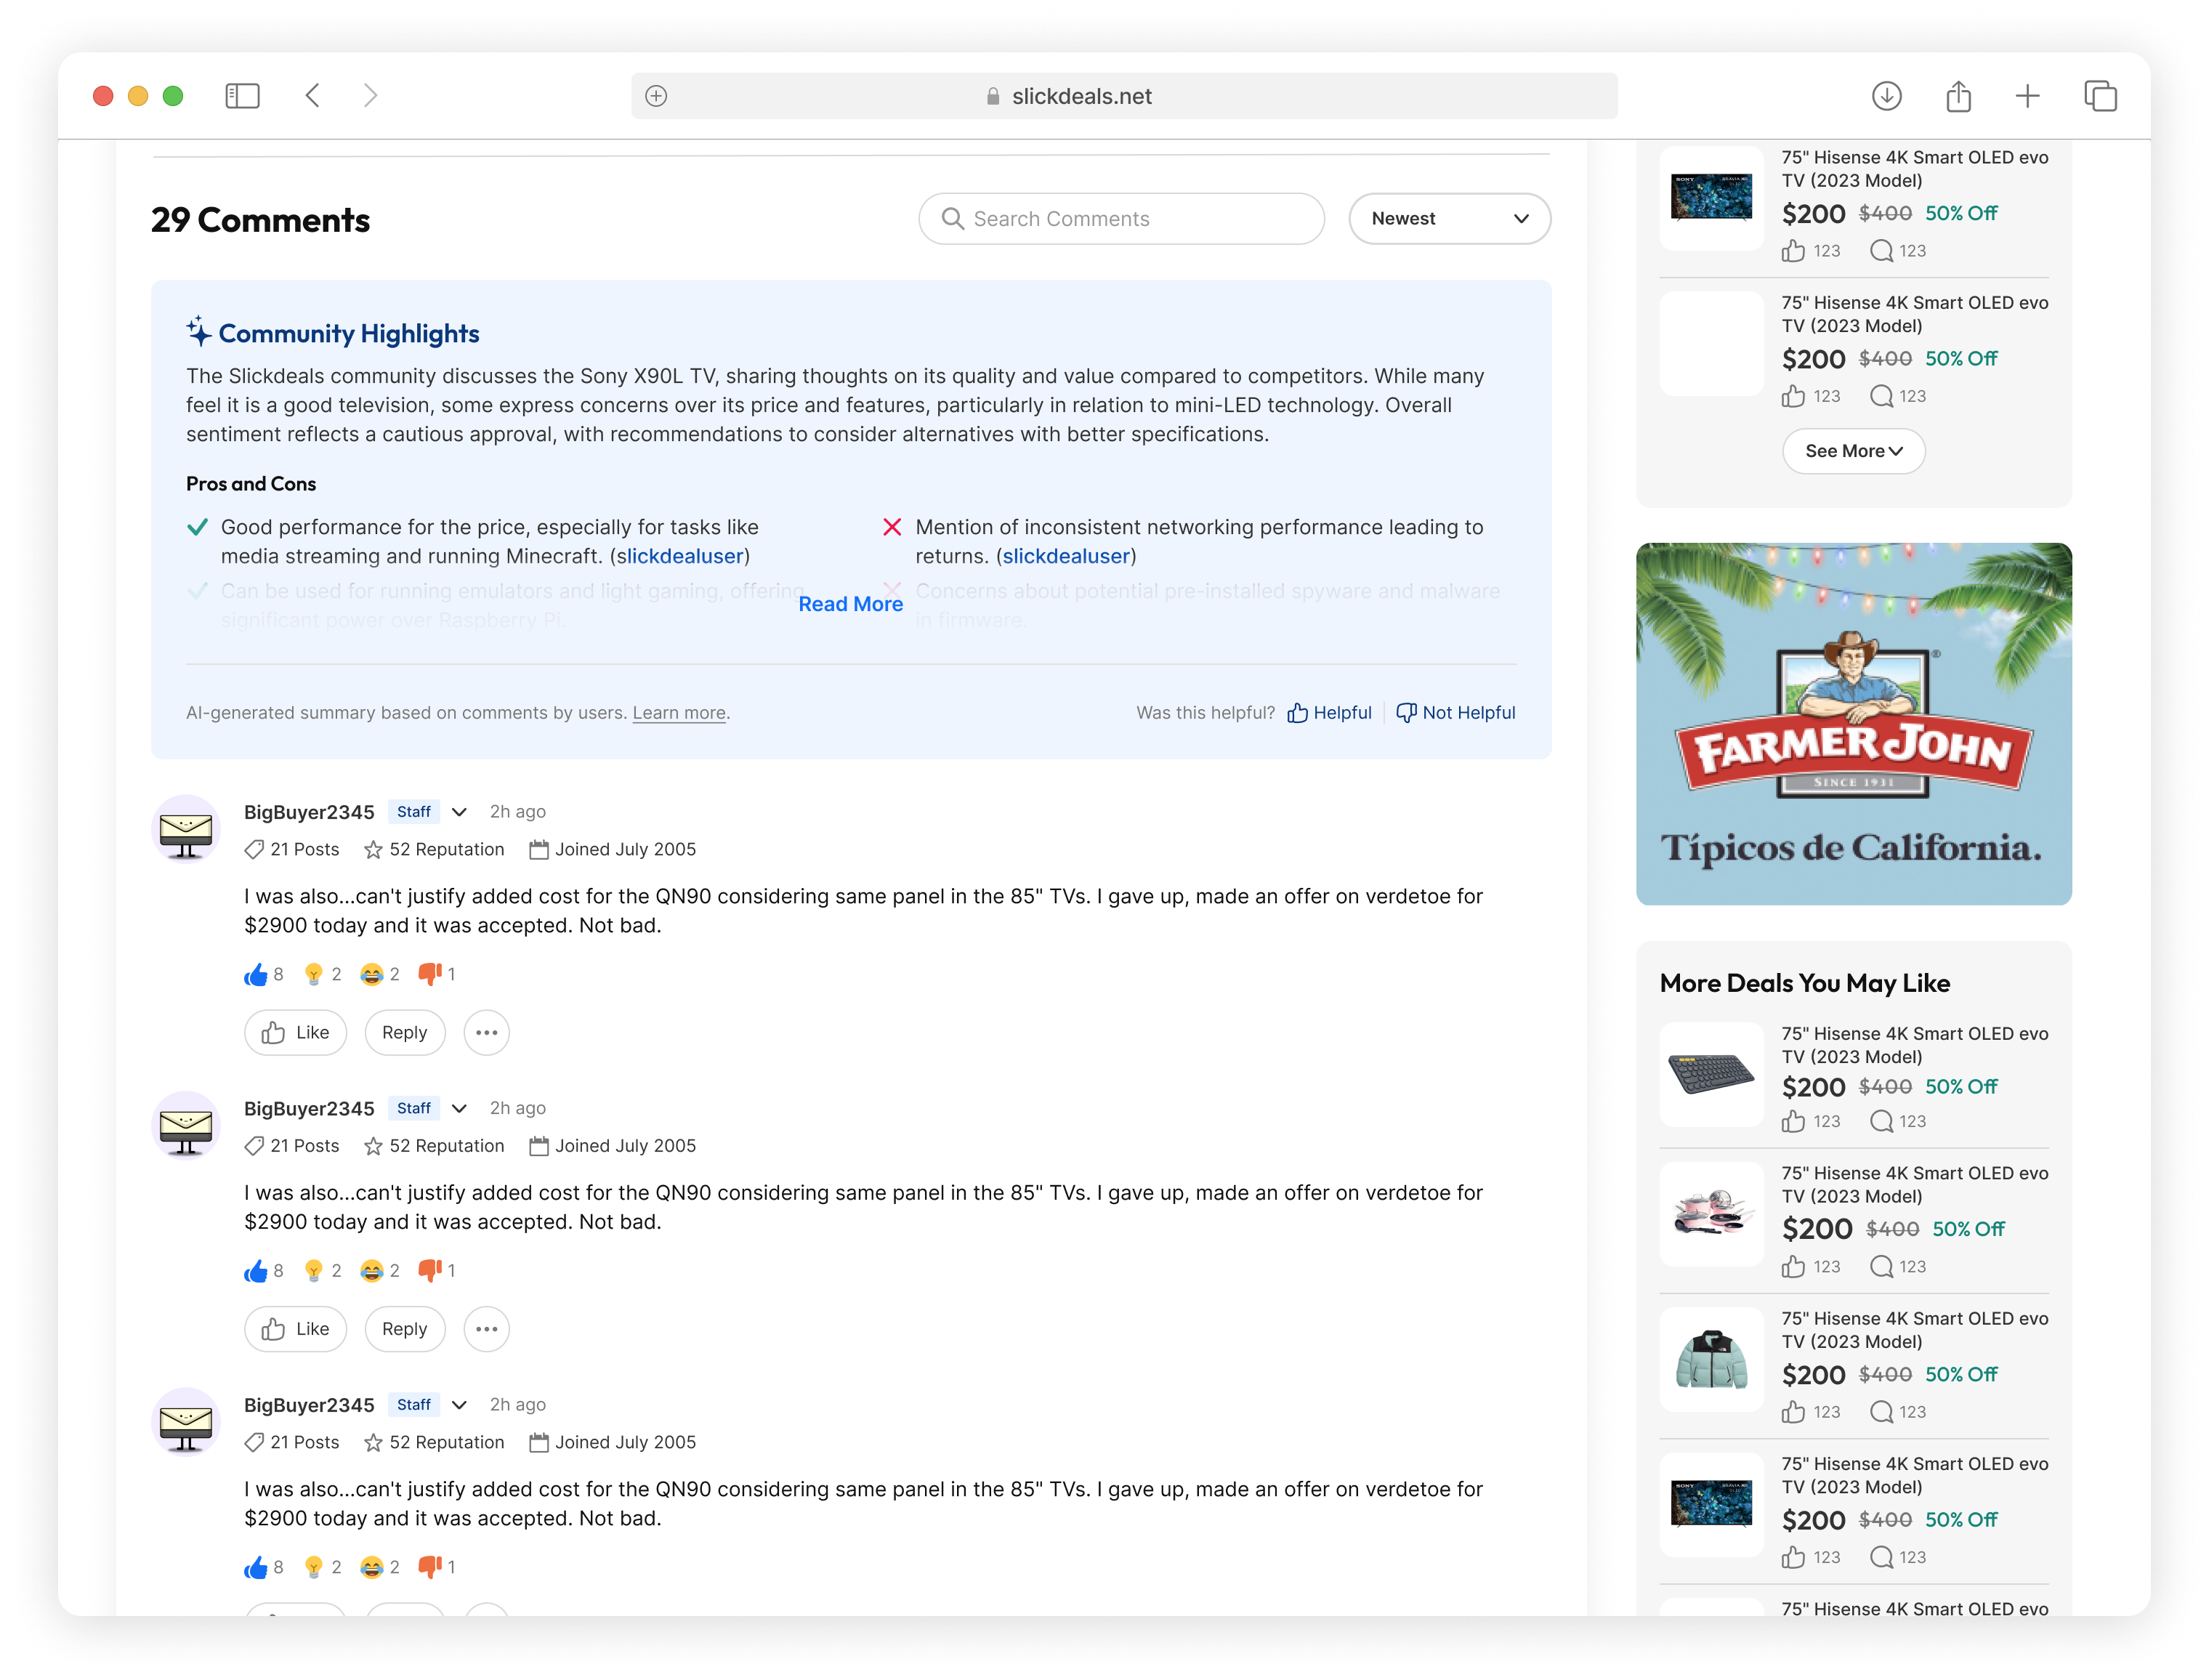The height and width of the screenshot is (1680, 2209).
Task: Click the Share icon in toolbar
Action: tap(1958, 96)
